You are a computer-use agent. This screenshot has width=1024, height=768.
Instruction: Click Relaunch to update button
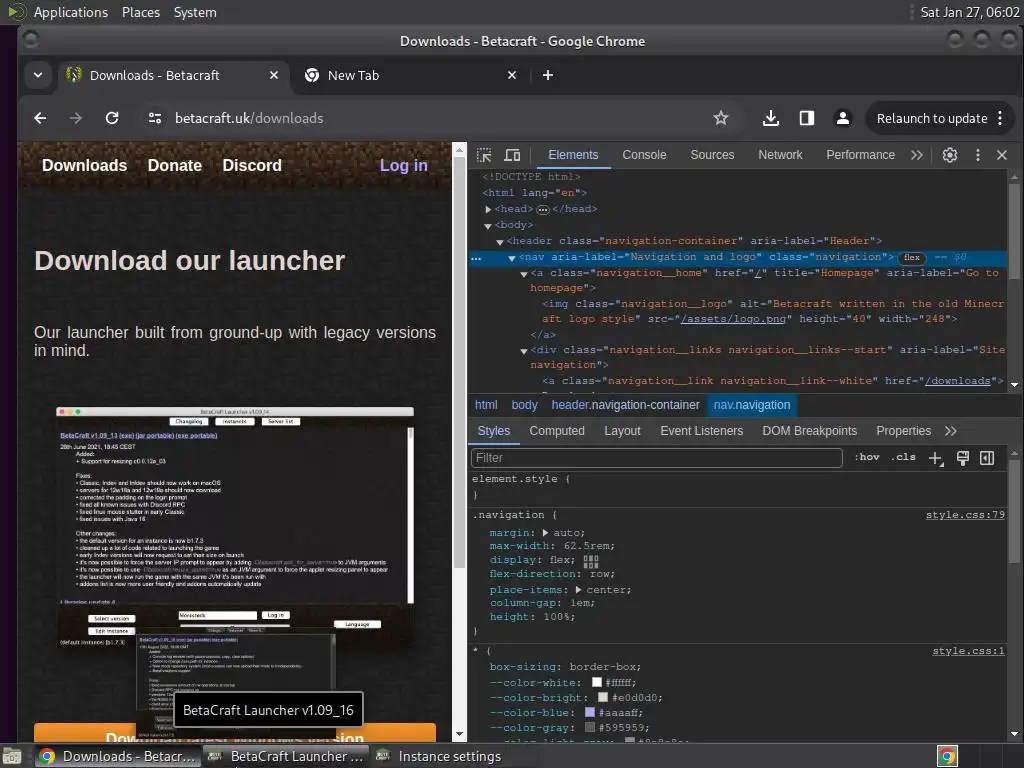click(x=931, y=118)
